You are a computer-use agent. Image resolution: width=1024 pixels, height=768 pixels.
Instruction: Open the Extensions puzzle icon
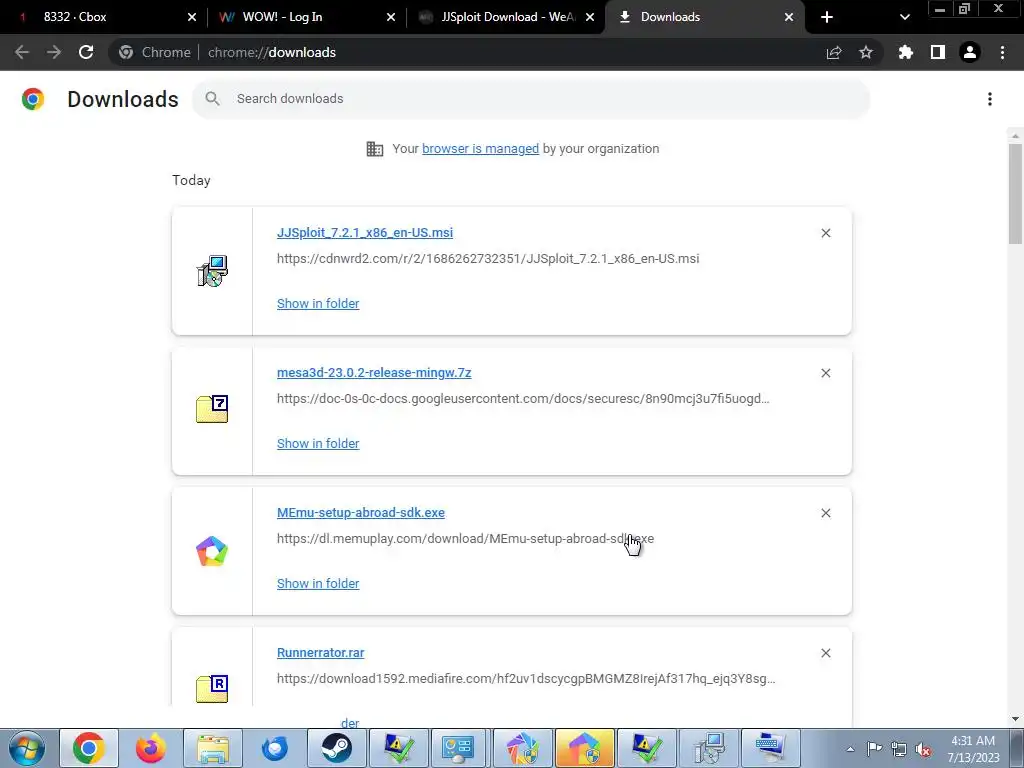click(905, 52)
